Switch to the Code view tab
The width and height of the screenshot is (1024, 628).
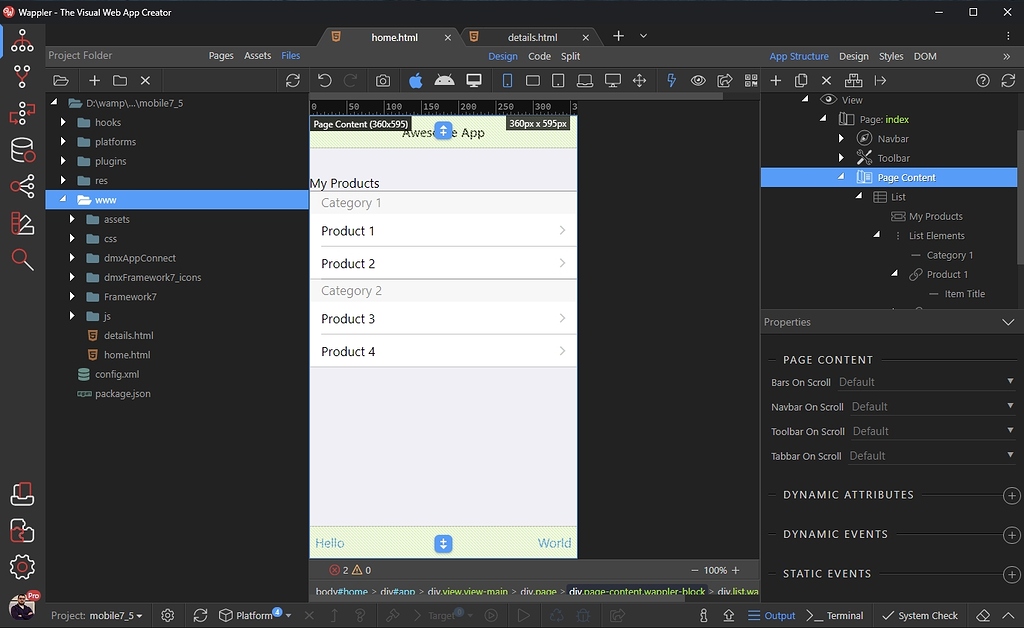point(539,56)
